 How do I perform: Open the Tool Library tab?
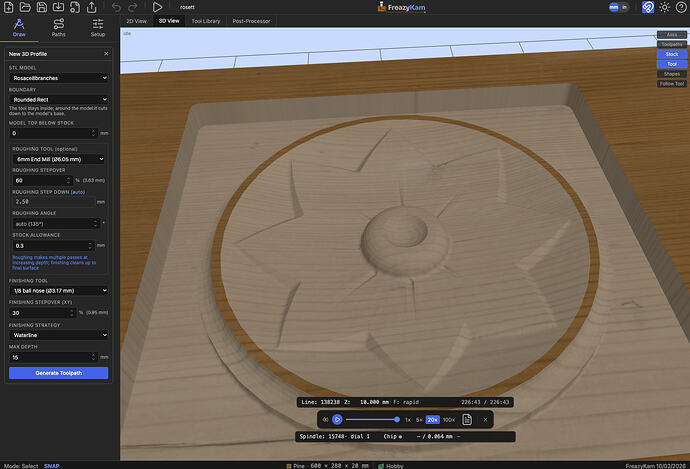coord(206,21)
